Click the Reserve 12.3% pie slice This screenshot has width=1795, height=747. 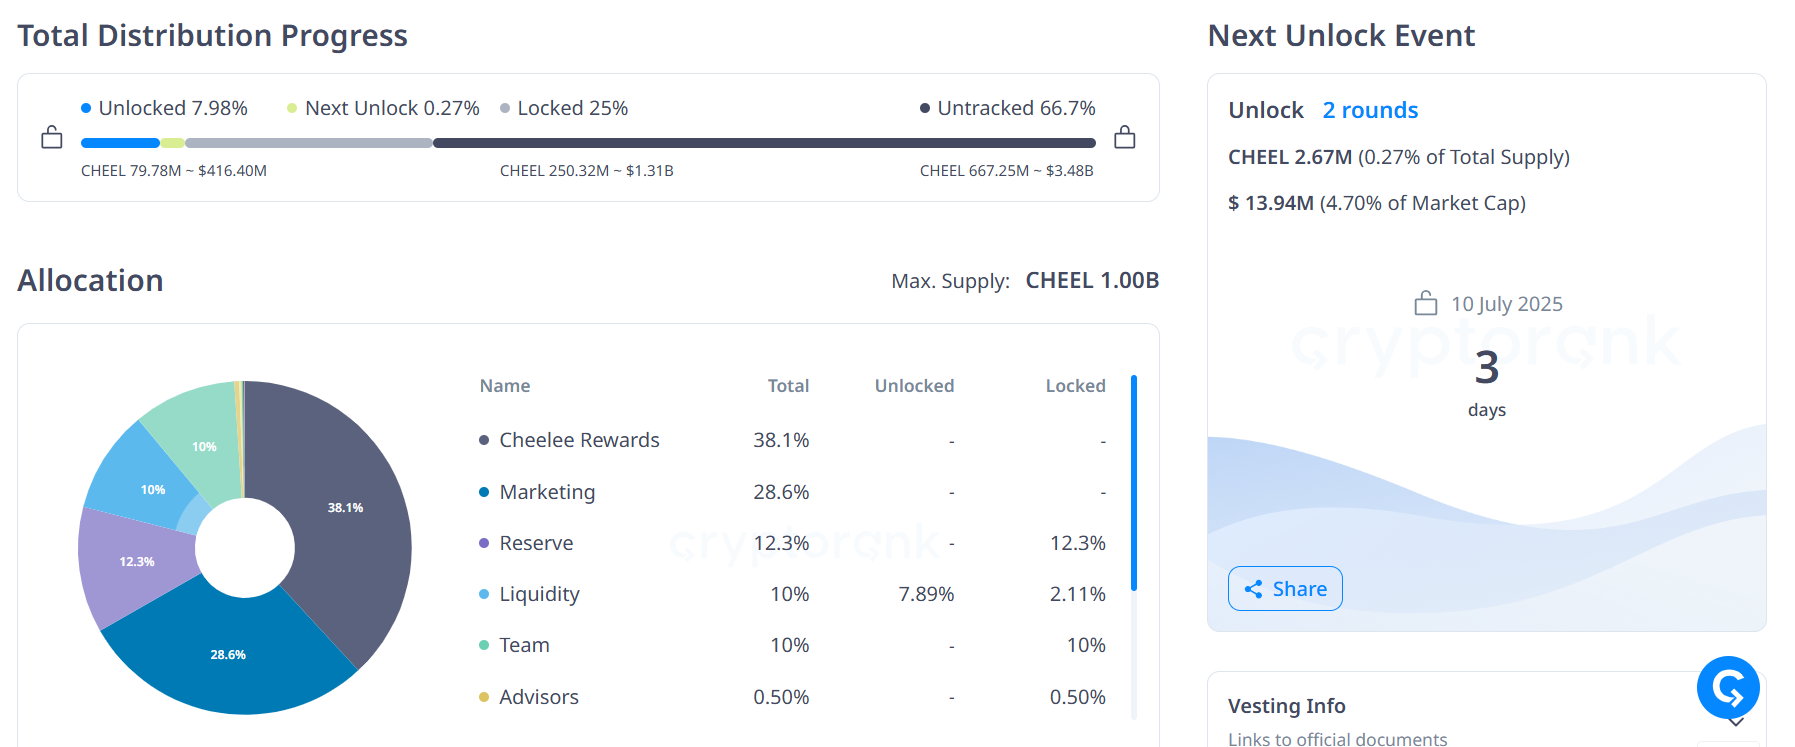pyautogui.click(x=137, y=561)
